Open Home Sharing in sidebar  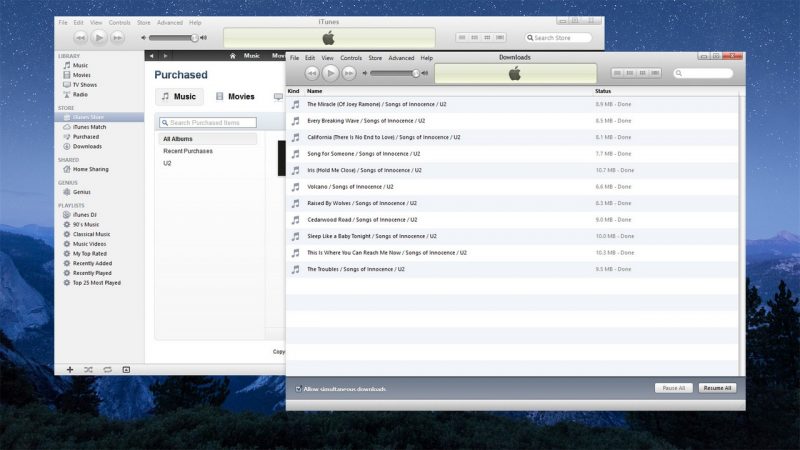90,169
